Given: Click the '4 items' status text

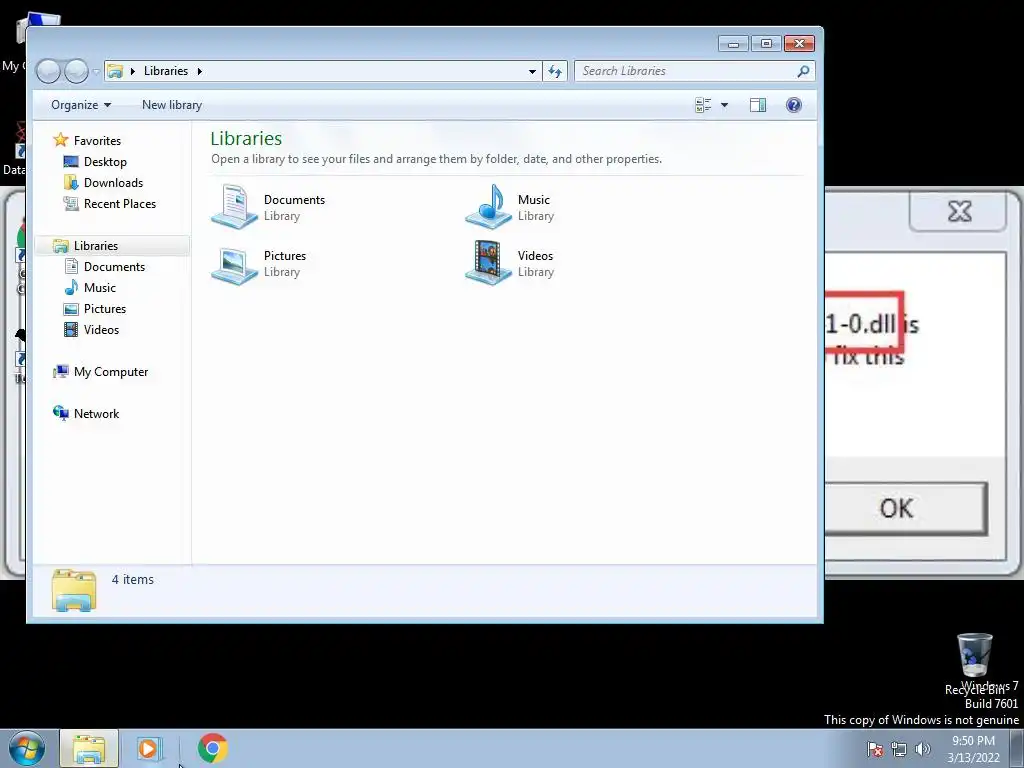Looking at the screenshot, I should click(133, 579).
